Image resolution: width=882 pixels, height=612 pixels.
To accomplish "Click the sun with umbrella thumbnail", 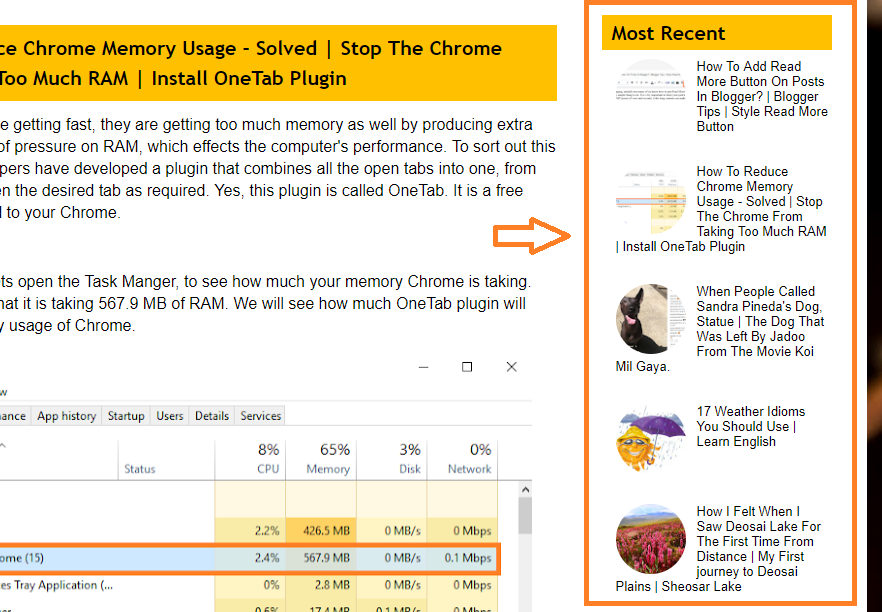I will pos(651,439).
